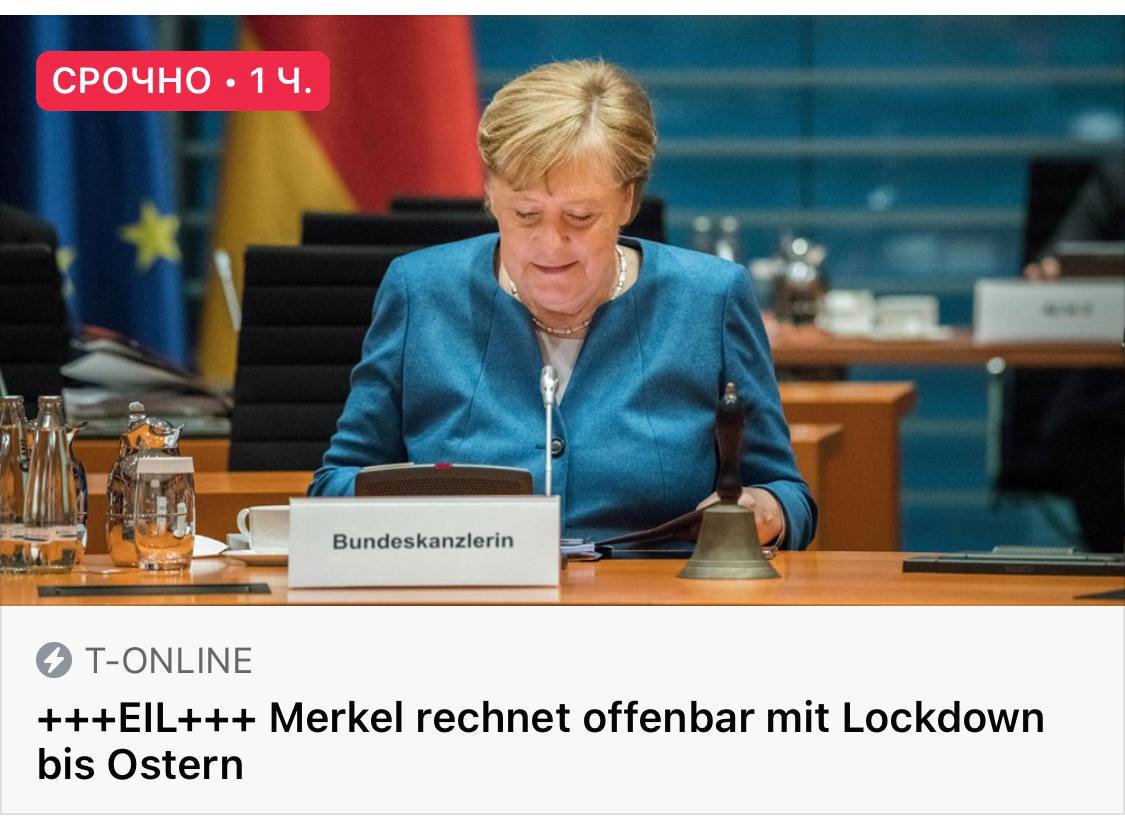Click the microphone in front of the chancellor

549,430
